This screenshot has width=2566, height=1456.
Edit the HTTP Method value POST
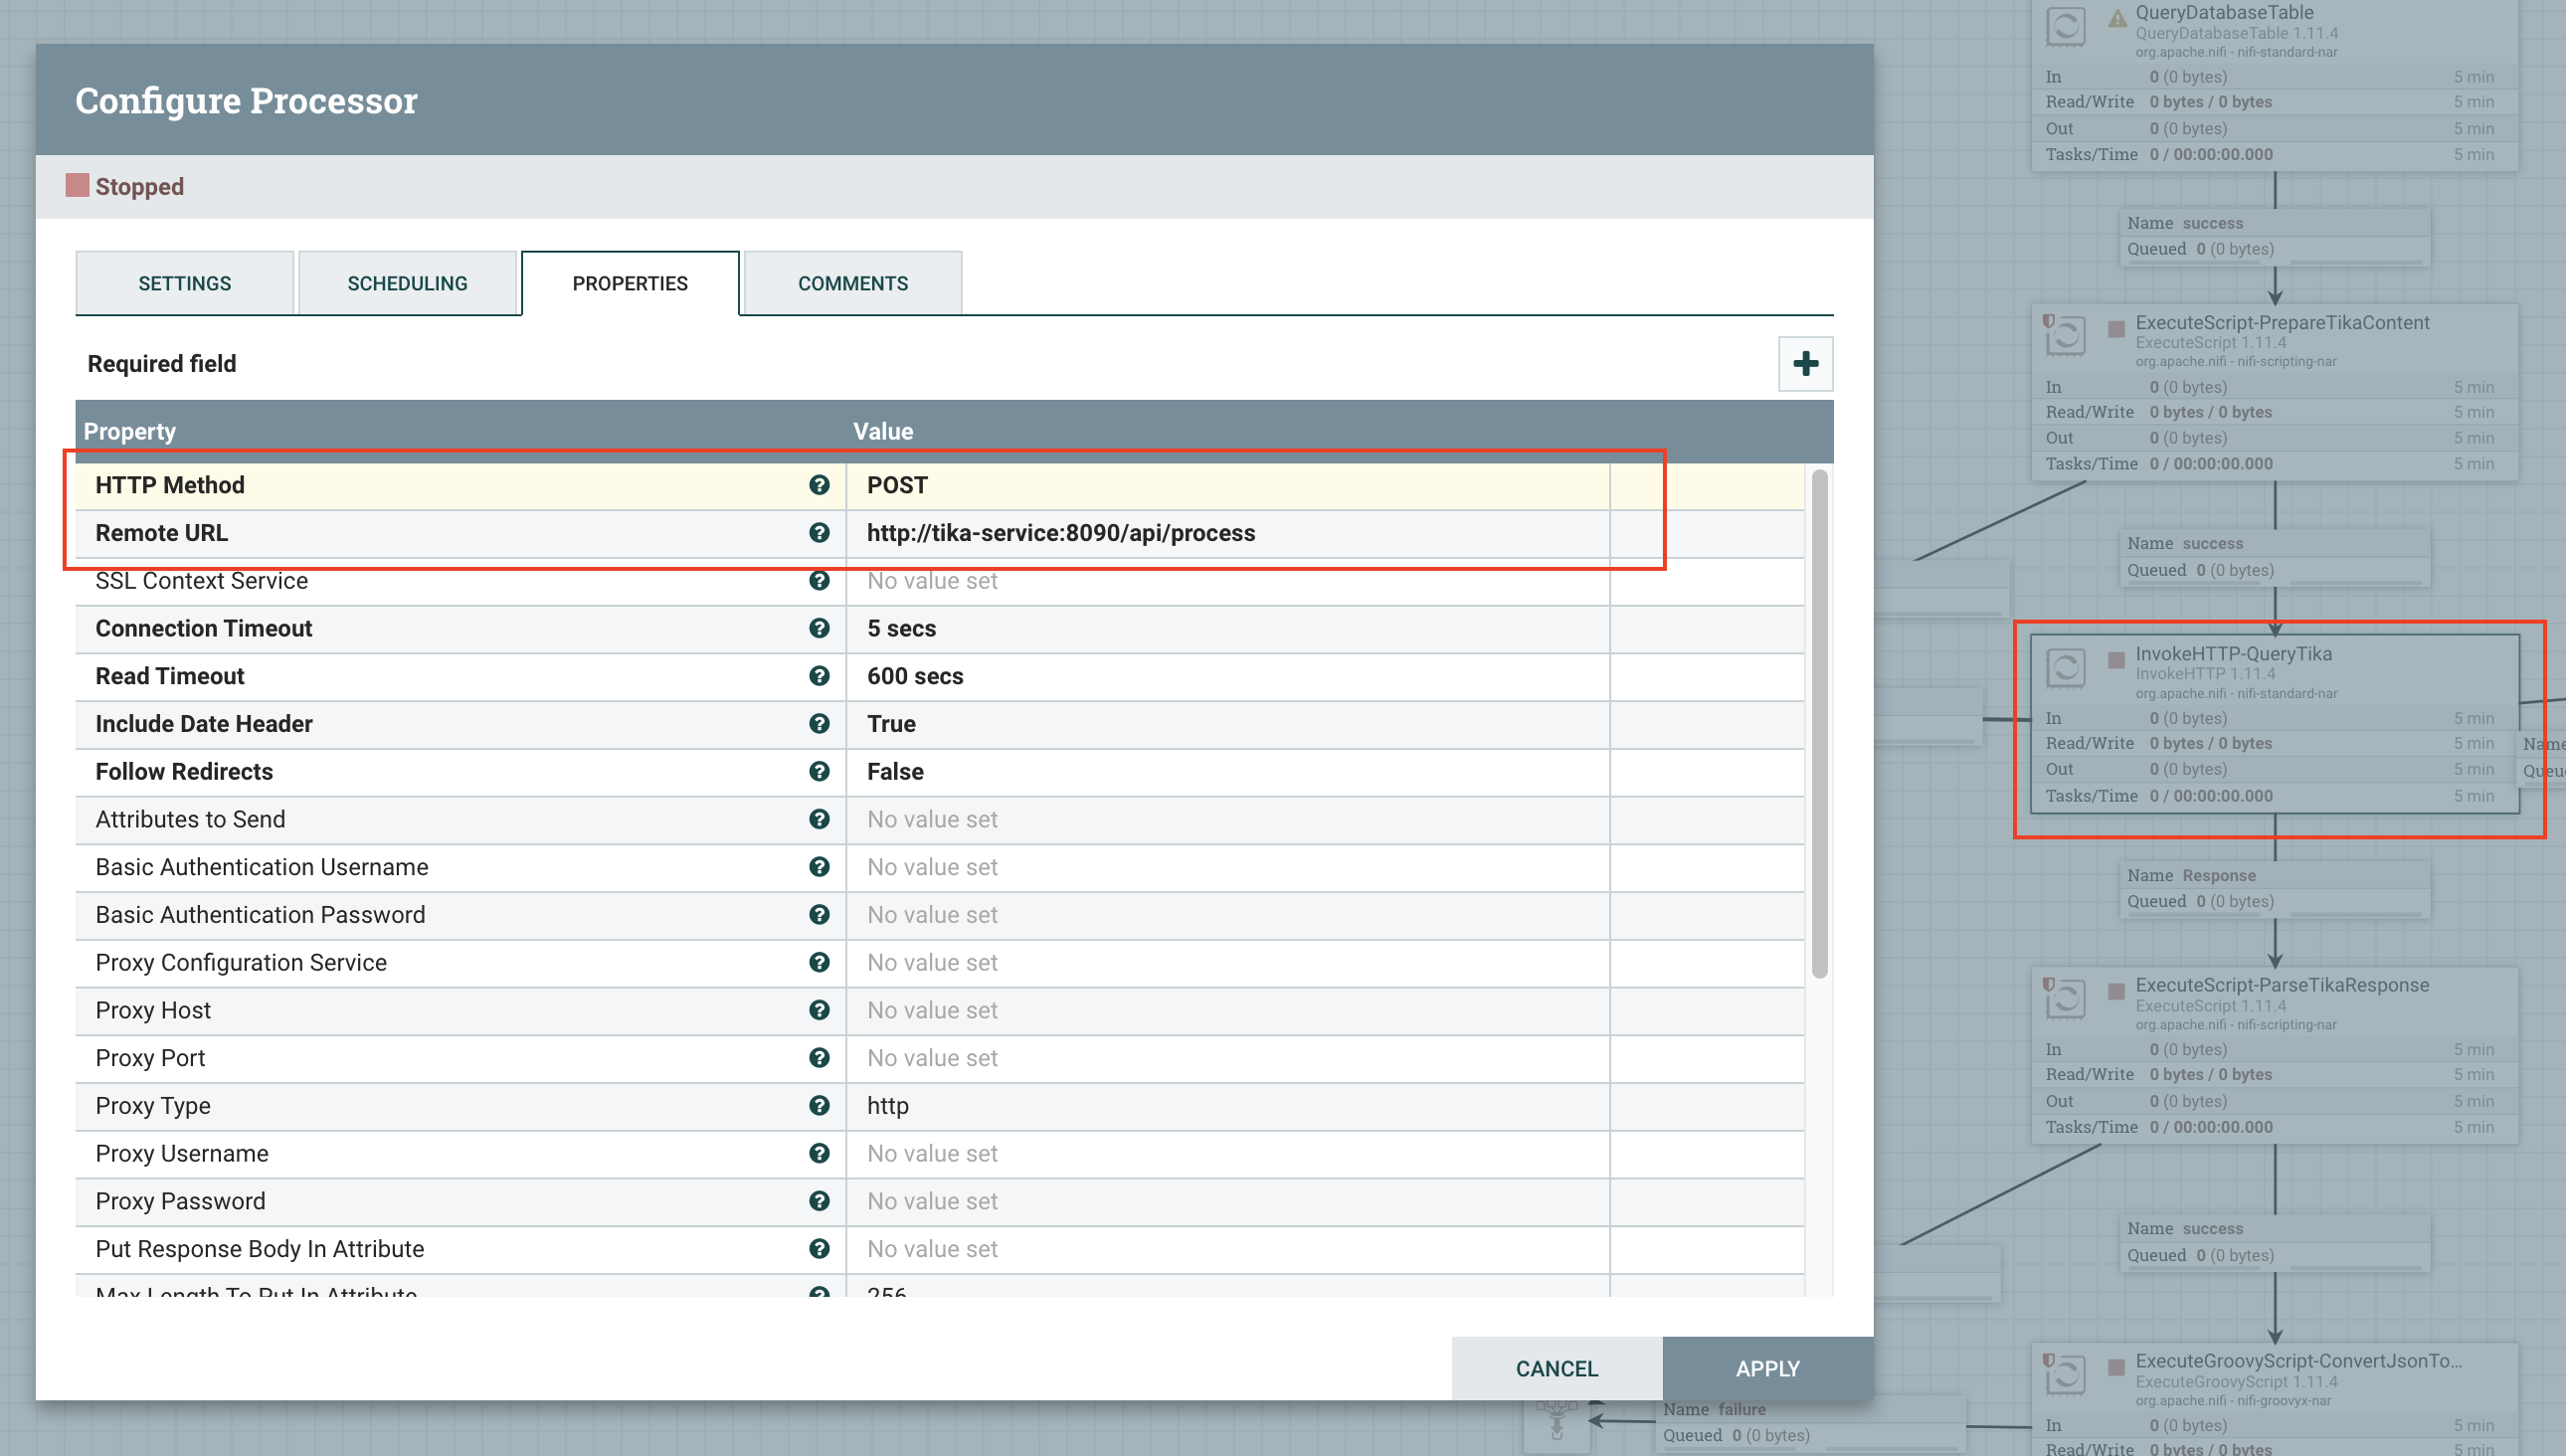(1228, 485)
